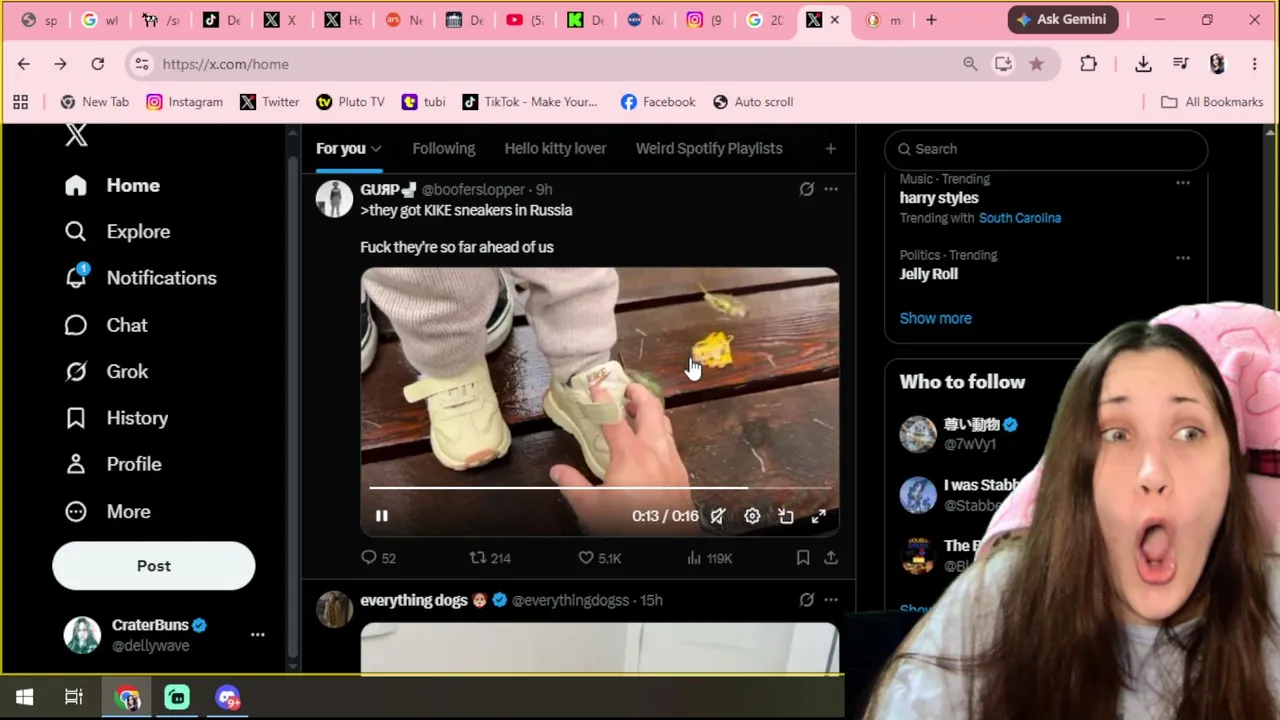The image size is (1280, 720).
Task: Switch to the Following timeline tab
Action: point(444,149)
